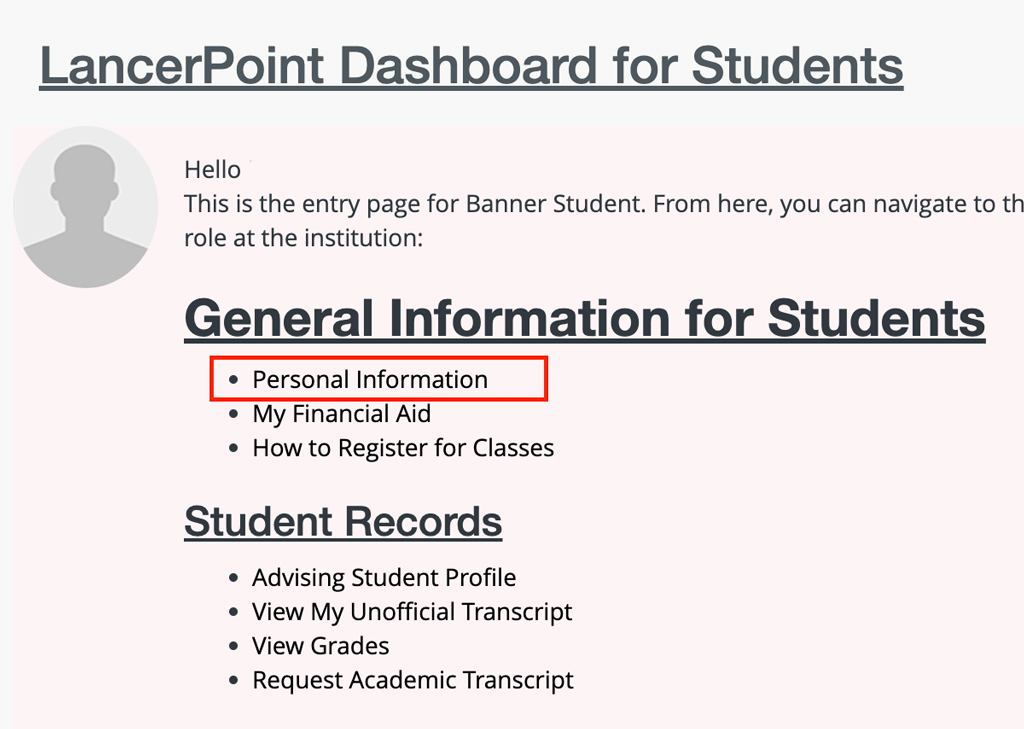Viewport: 1024px width, 729px height.
Task: Go to My Financial Aid
Action: point(341,414)
